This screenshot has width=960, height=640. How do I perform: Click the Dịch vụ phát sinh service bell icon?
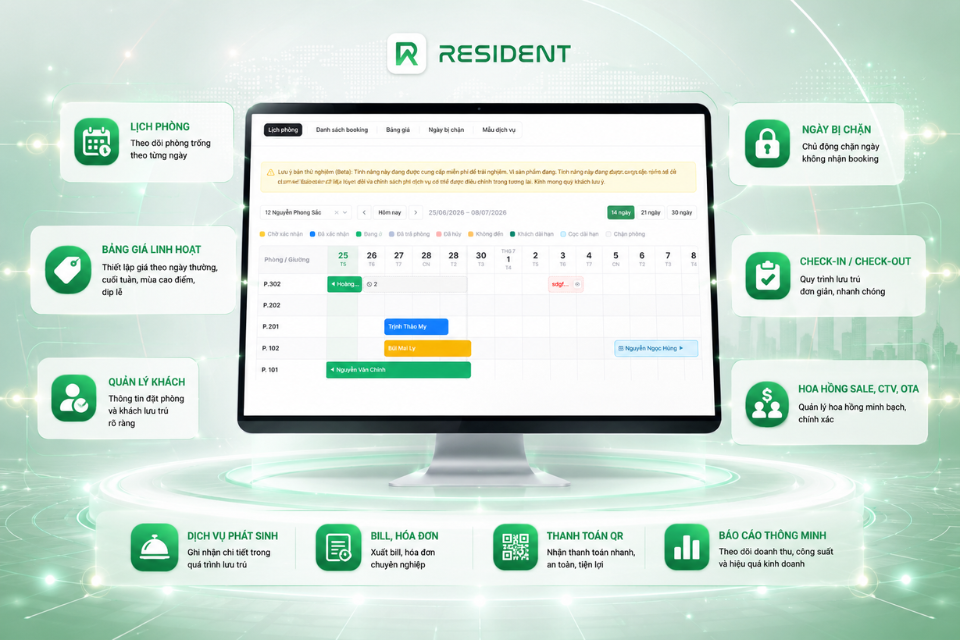point(154,547)
